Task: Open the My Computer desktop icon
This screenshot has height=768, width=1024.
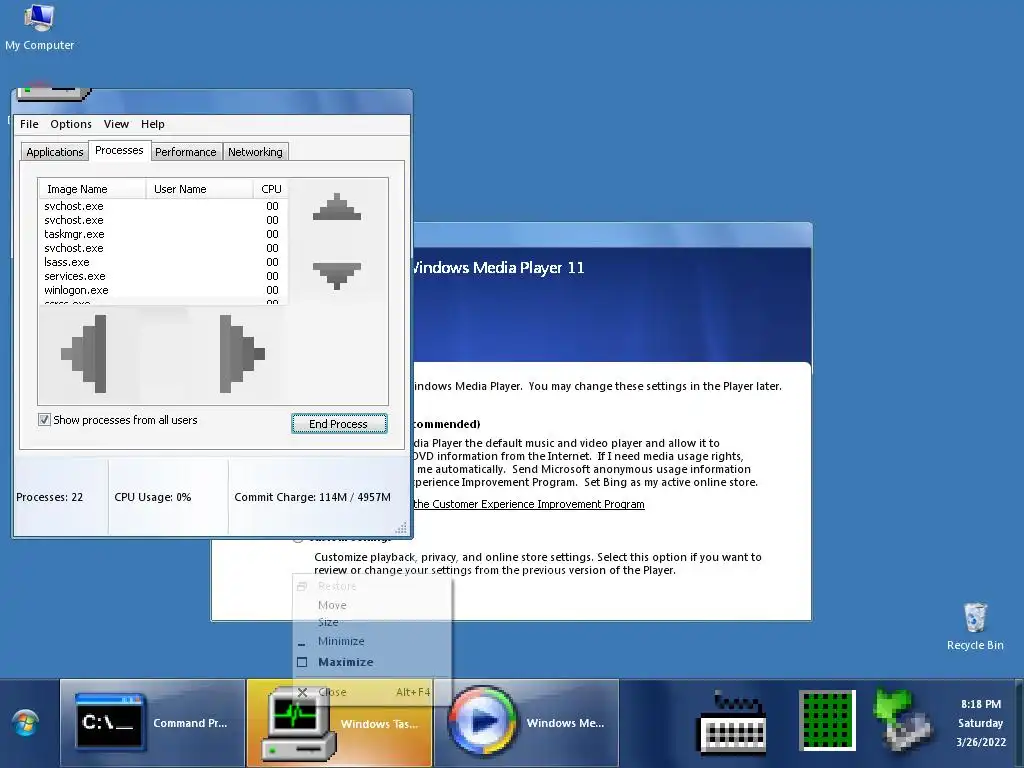Action: pyautogui.click(x=39, y=27)
